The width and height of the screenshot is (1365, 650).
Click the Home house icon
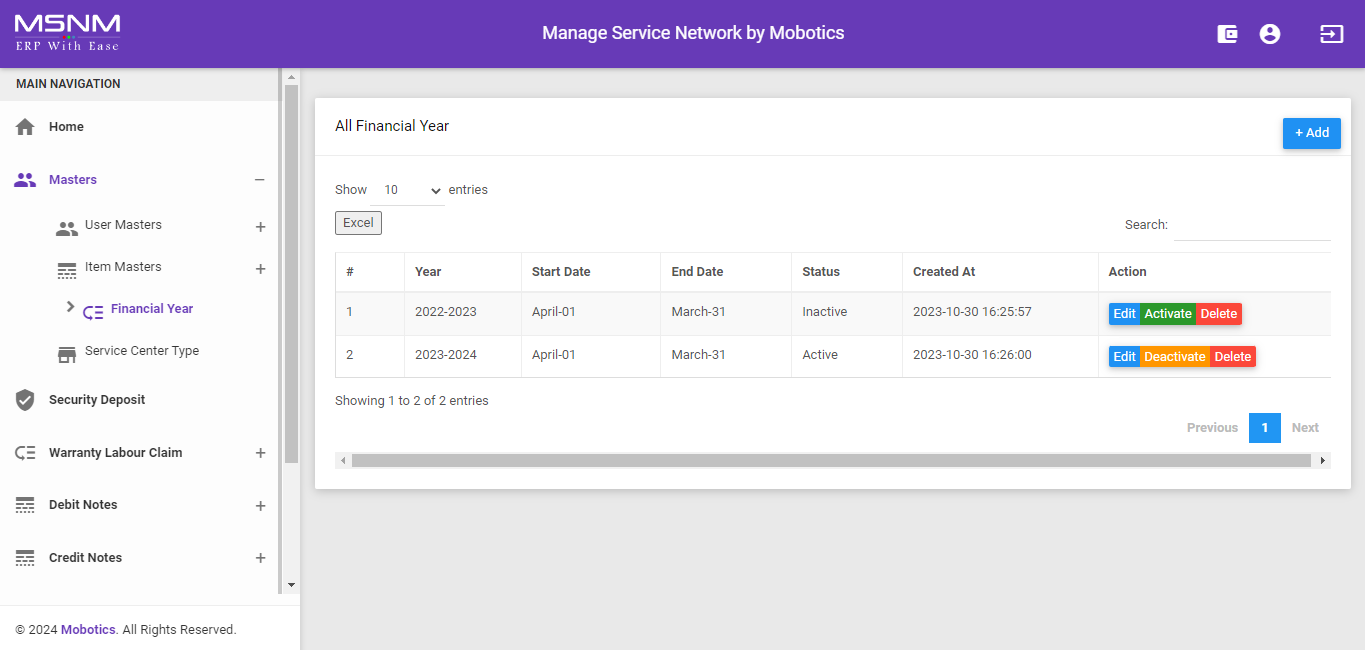[25, 127]
